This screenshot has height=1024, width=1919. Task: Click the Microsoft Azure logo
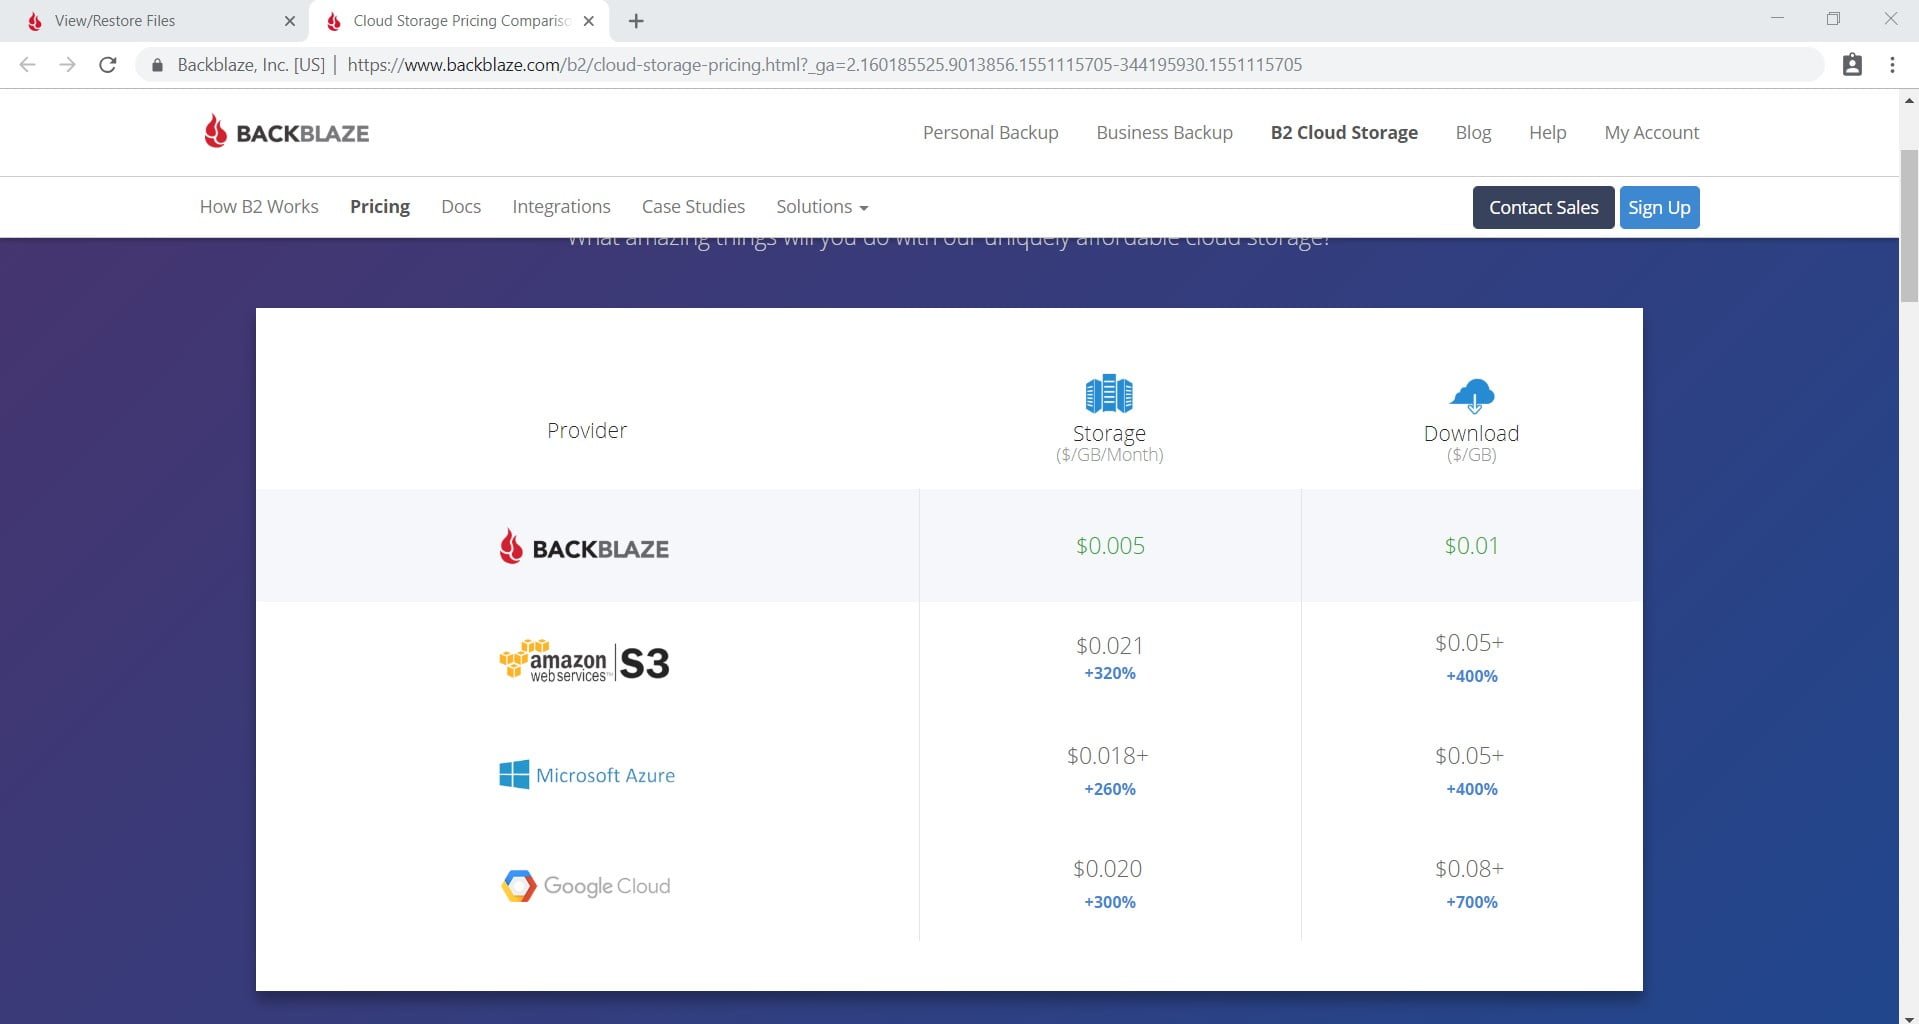[587, 775]
